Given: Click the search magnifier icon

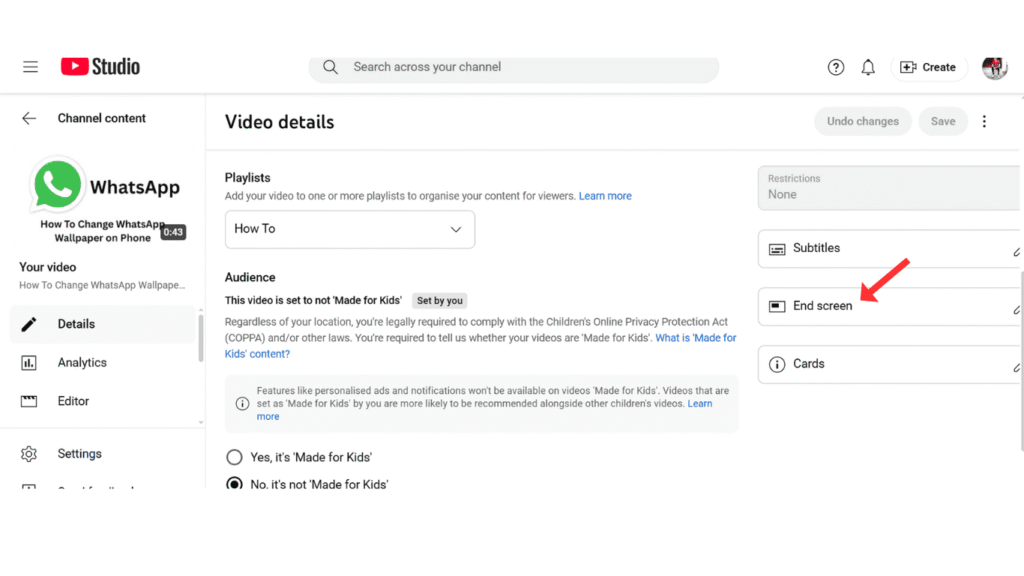Looking at the screenshot, I should (330, 67).
